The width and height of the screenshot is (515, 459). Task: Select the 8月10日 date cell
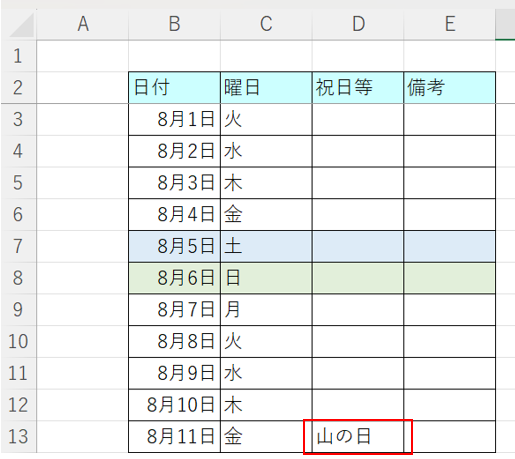[x=174, y=405]
